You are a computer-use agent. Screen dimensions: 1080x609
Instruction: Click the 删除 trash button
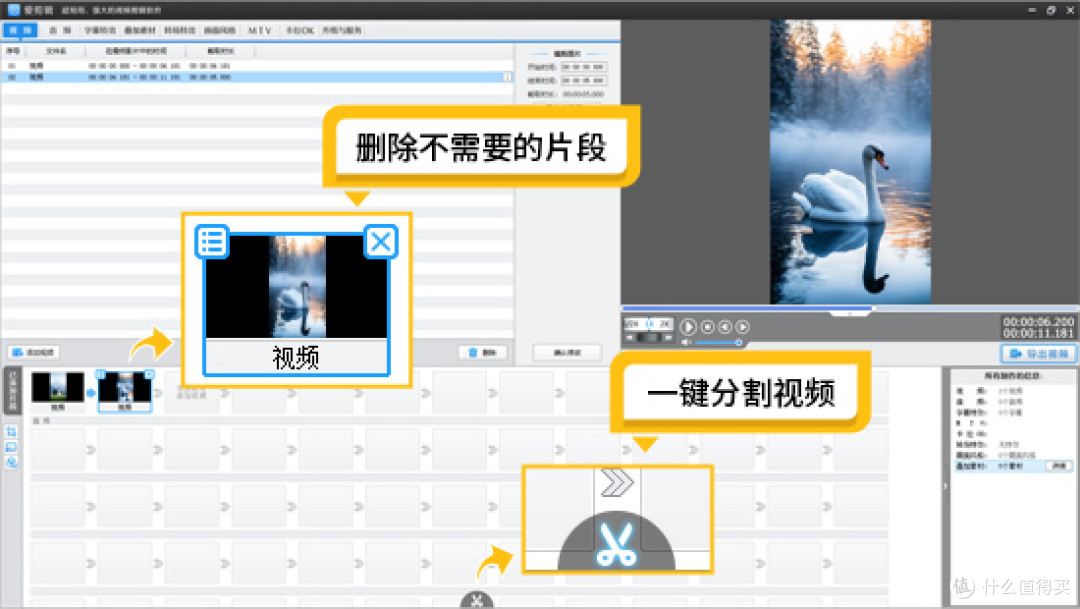coord(483,352)
